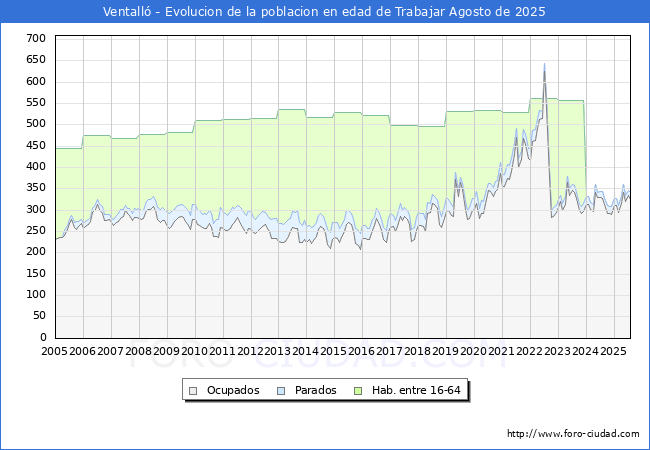The width and height of the screenshot is (650, 450).
Task: Click the 700 value on y-axis
Action: coord(36,39)
